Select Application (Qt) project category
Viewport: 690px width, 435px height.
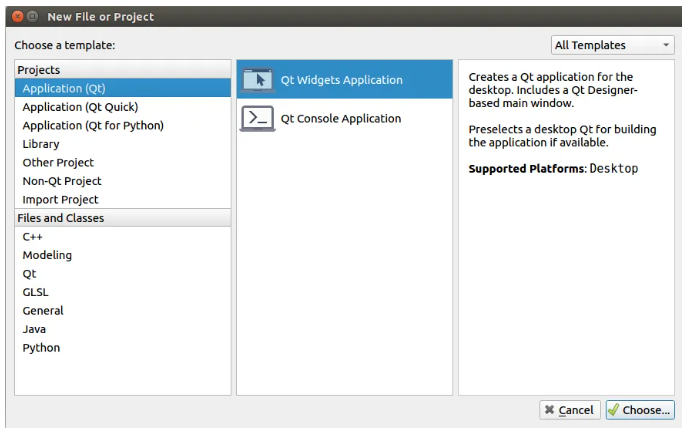(123, 88)
